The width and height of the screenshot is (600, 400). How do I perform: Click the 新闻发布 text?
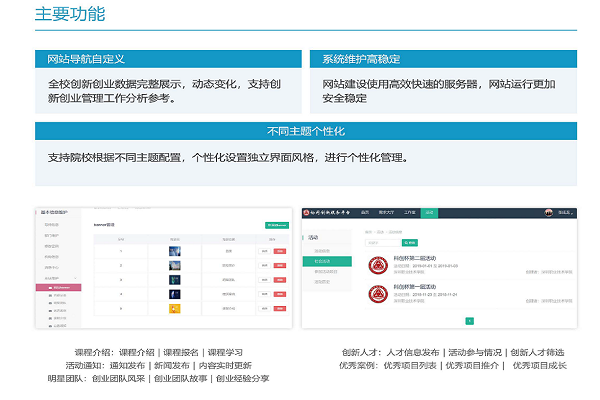click(172, 366)
